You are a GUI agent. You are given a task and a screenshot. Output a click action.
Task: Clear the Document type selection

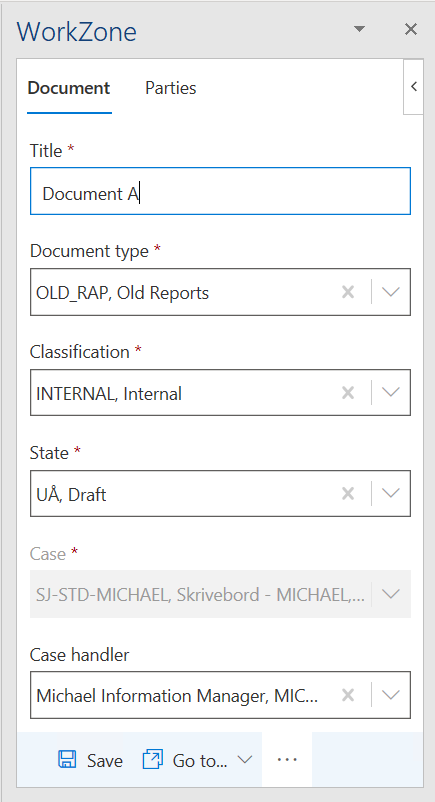click(x=348, y=292)
